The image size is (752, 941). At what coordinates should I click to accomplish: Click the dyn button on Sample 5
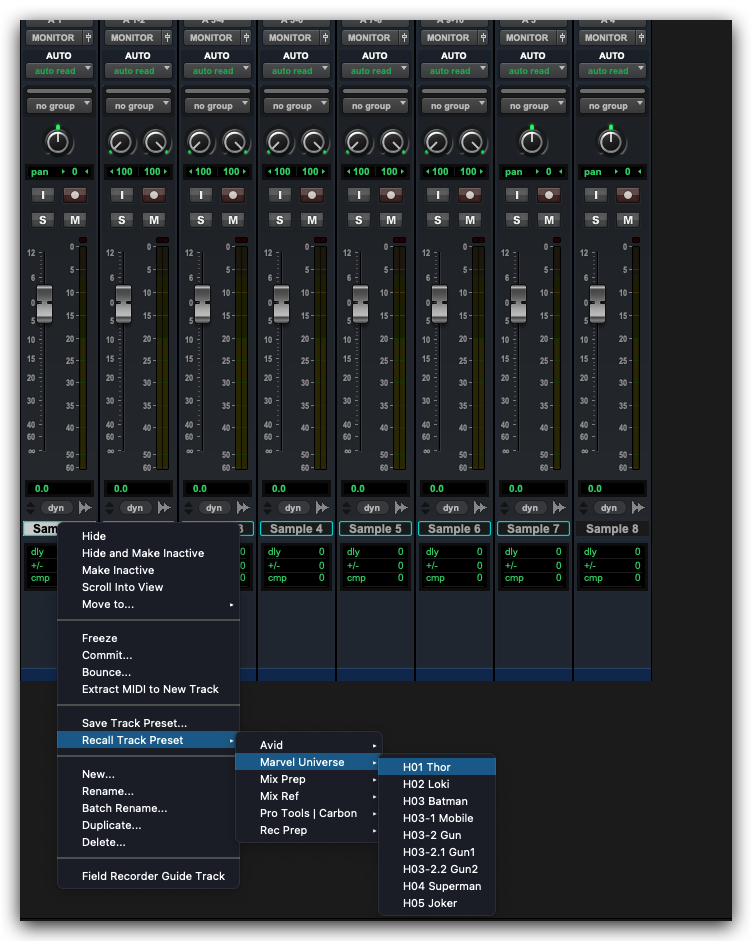click(372, 508)
